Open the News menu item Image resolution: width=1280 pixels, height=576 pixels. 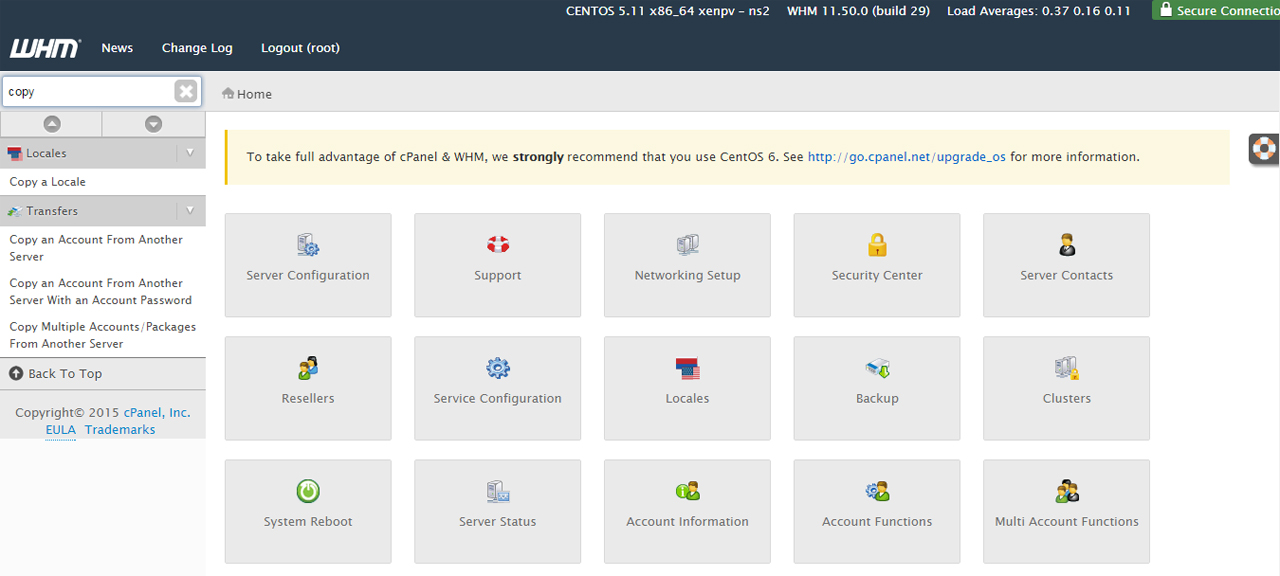tap(117, 48)
